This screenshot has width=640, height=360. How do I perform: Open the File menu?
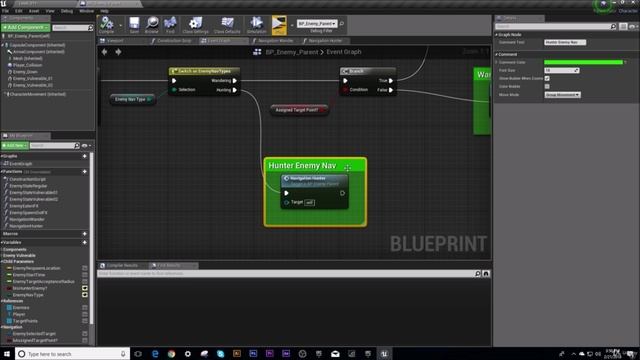pos(5,11)
